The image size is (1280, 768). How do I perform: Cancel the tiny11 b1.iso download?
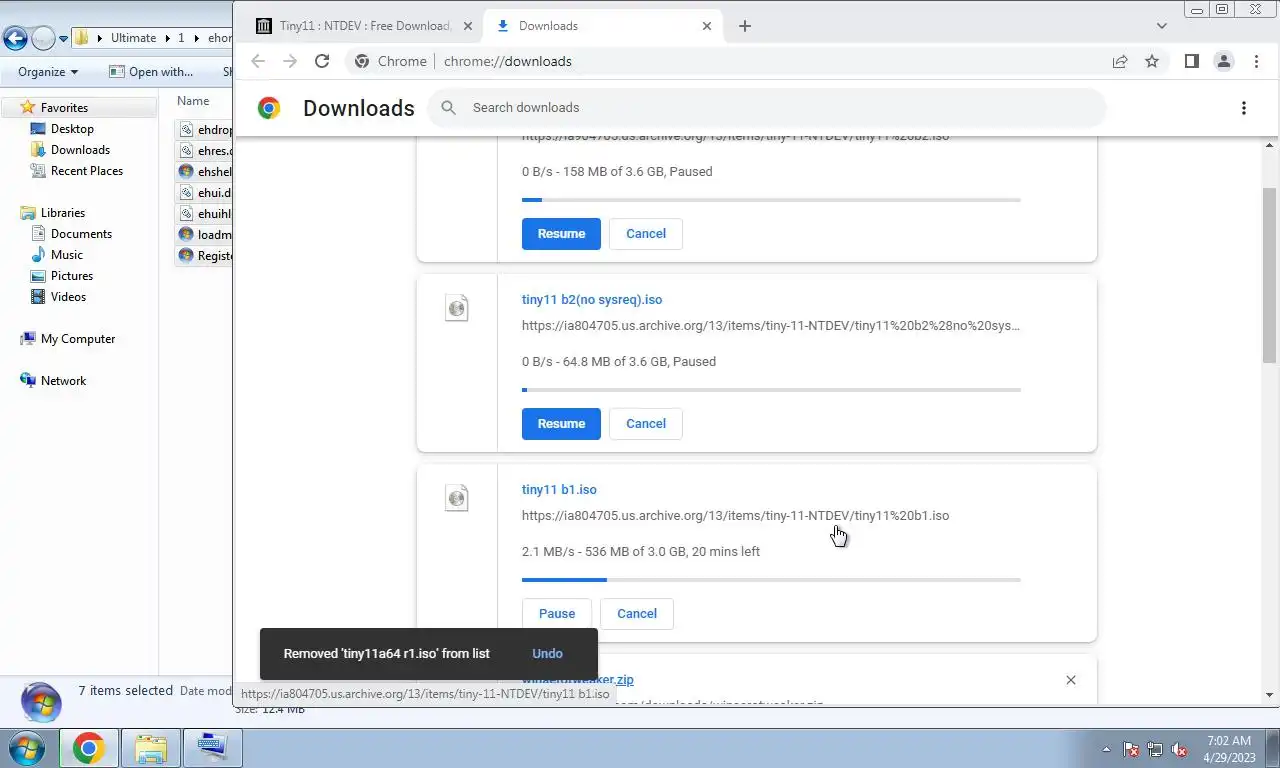[637, 614]
